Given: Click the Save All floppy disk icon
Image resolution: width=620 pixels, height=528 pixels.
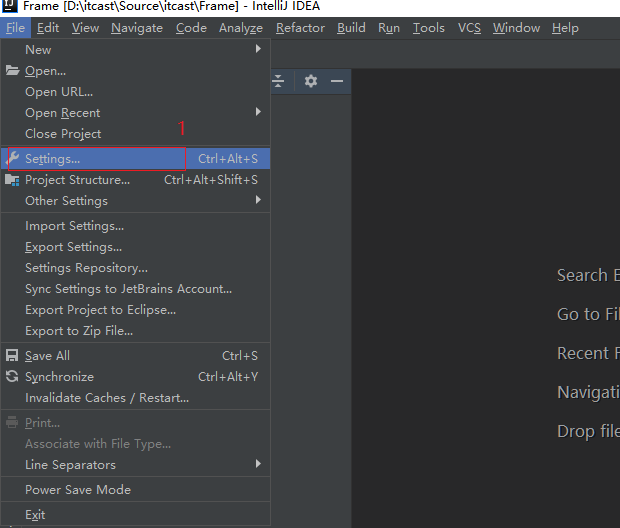Looking at the screenshot, I should coord(13,356).
